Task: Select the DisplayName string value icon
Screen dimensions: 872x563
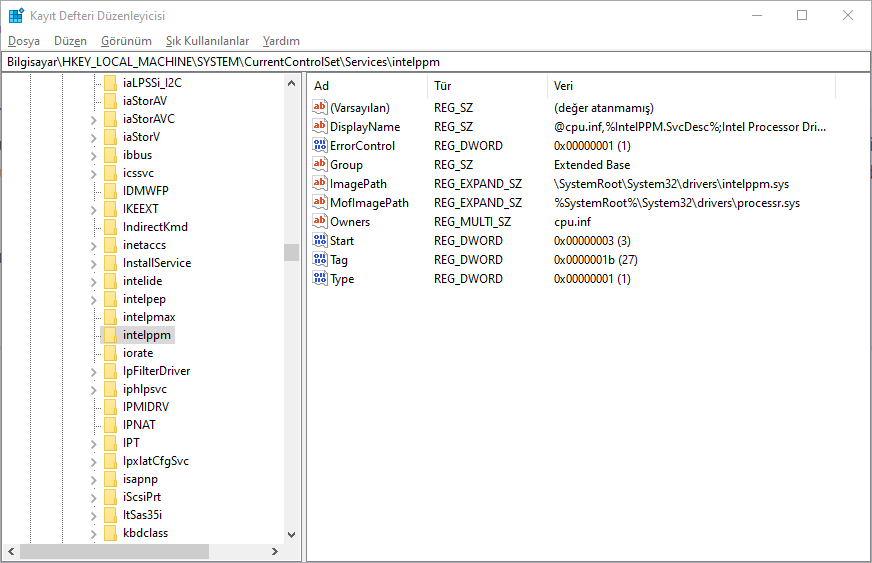Action: click(320, 126)
